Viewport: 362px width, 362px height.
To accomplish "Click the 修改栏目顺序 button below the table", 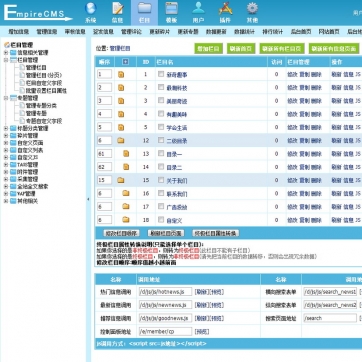I will click(x=121, y=233).
